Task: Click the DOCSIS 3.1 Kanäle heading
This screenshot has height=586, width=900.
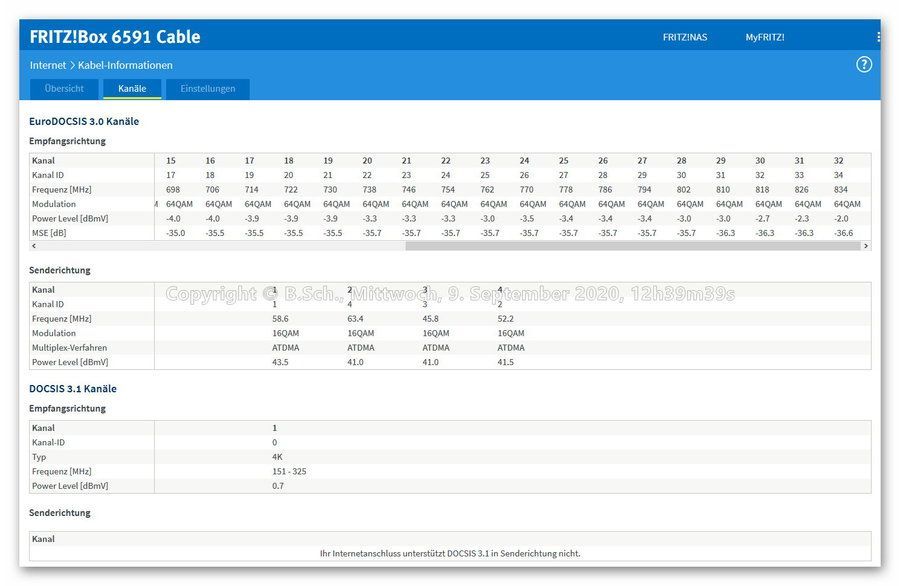Action: (73, 388)
